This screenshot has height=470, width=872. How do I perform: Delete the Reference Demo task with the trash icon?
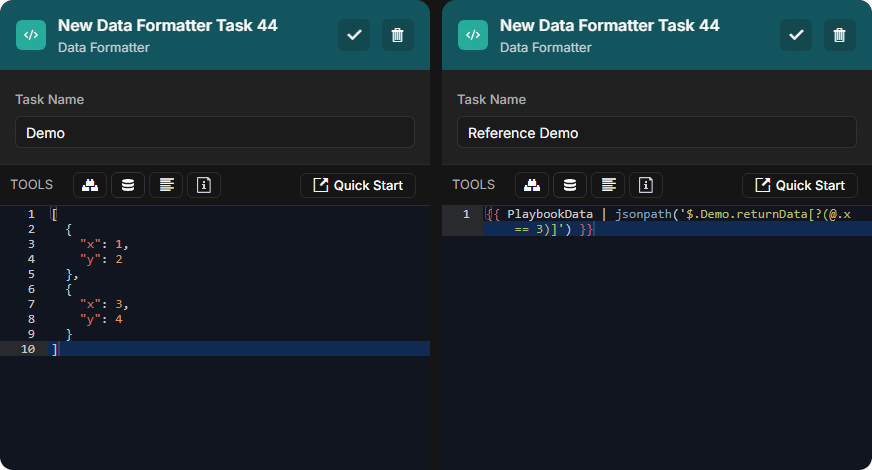pos(840,35)
